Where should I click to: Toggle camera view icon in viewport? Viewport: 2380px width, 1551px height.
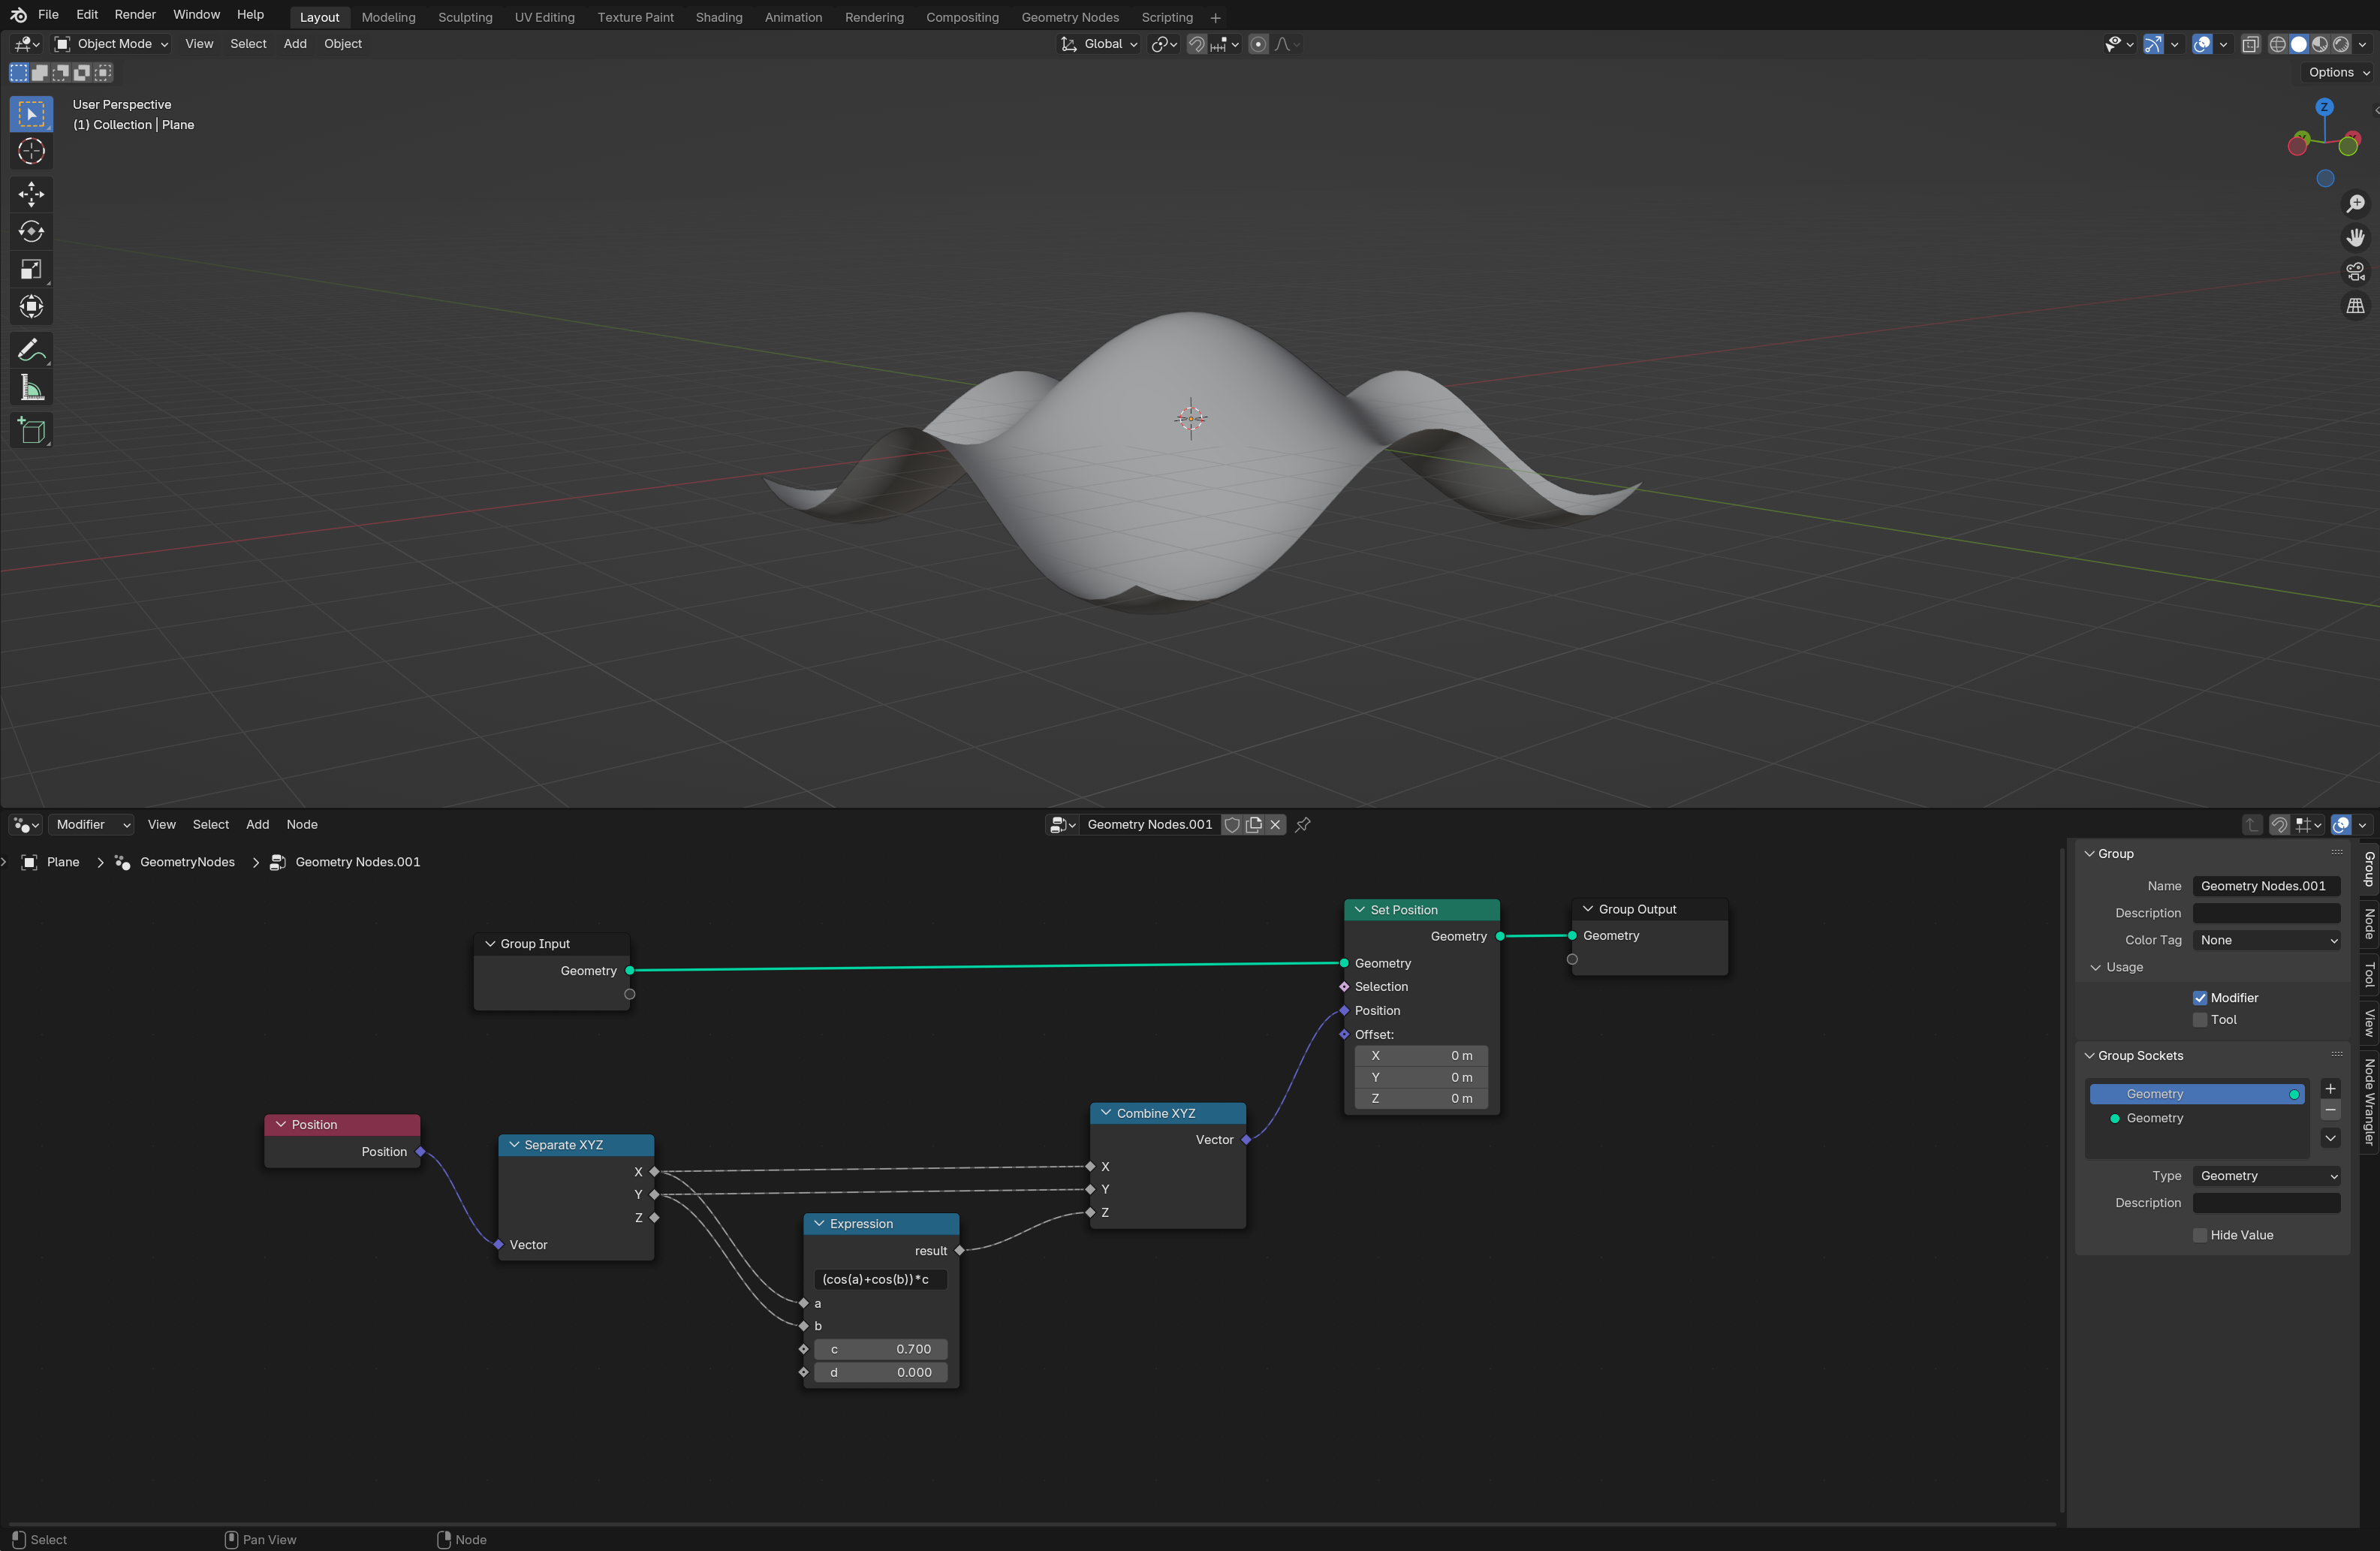click(2355, 272)
